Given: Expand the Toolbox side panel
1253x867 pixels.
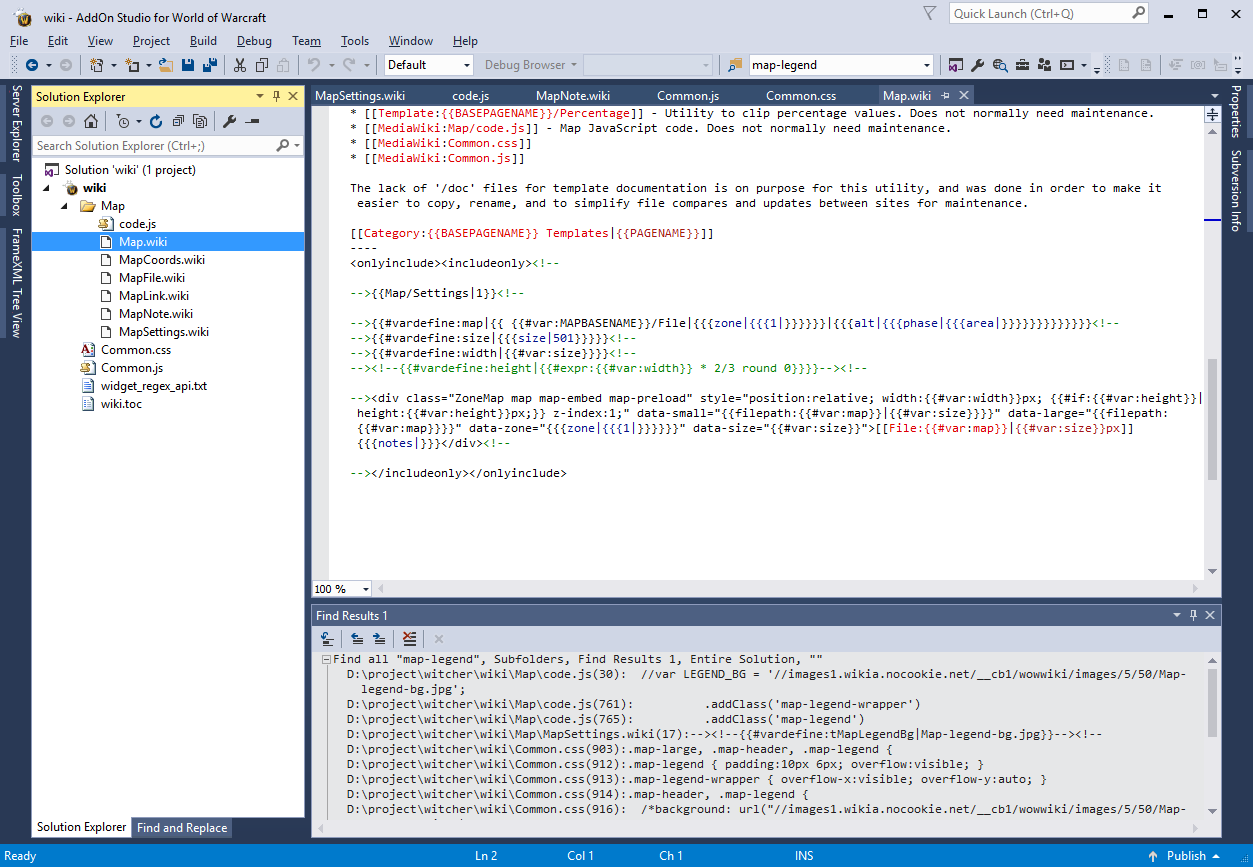Looking at the screenshot, I should click(x=16, y=195).
